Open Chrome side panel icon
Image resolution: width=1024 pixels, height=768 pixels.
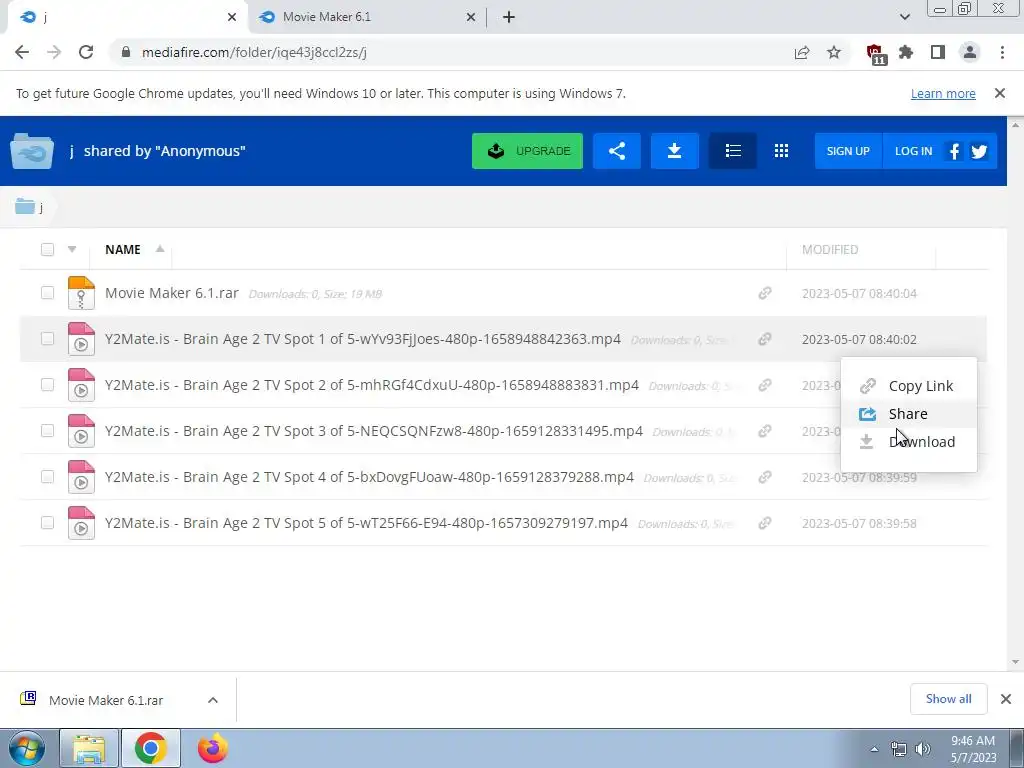tap(938, 52)
